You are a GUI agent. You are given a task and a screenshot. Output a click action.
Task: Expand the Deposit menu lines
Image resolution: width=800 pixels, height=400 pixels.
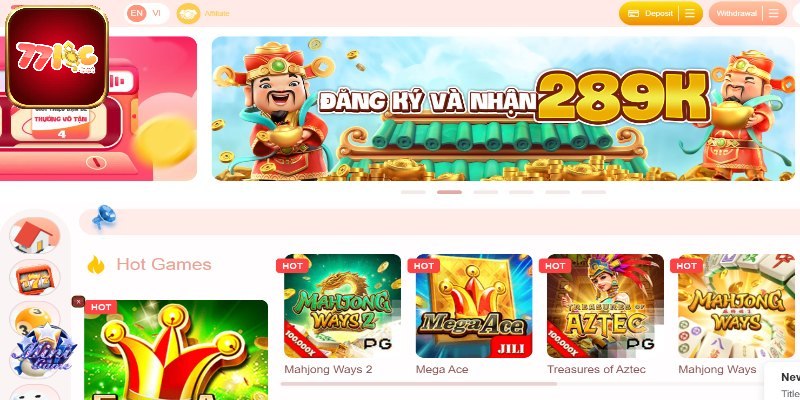pos(690,14)
